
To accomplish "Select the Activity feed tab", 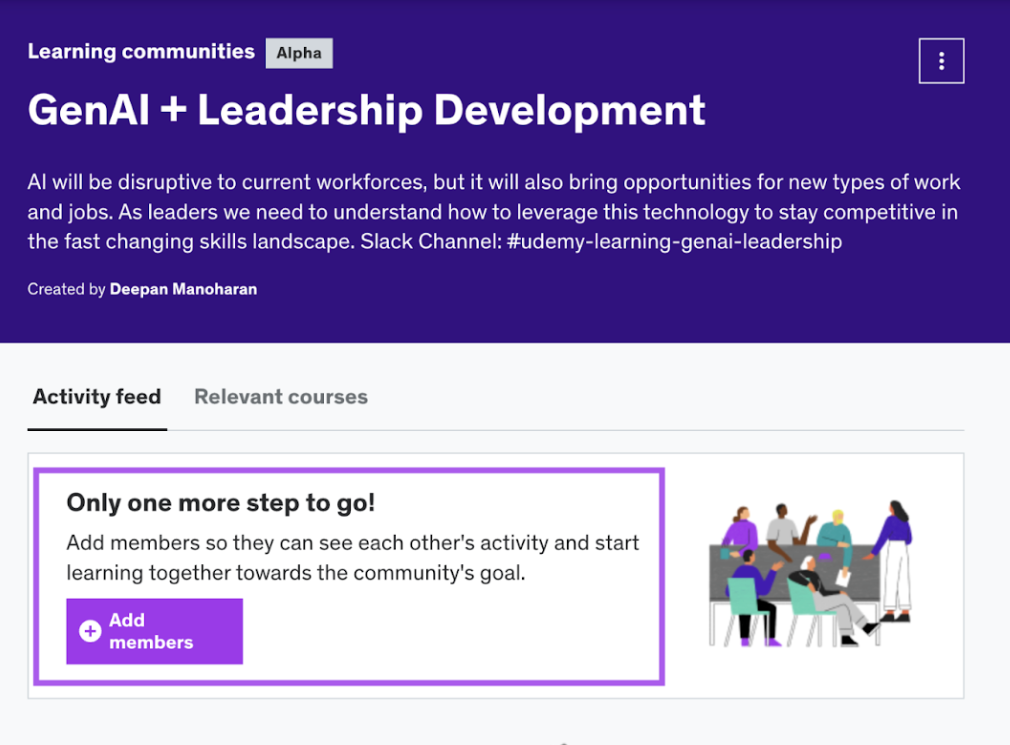I will tap(97, 397).
